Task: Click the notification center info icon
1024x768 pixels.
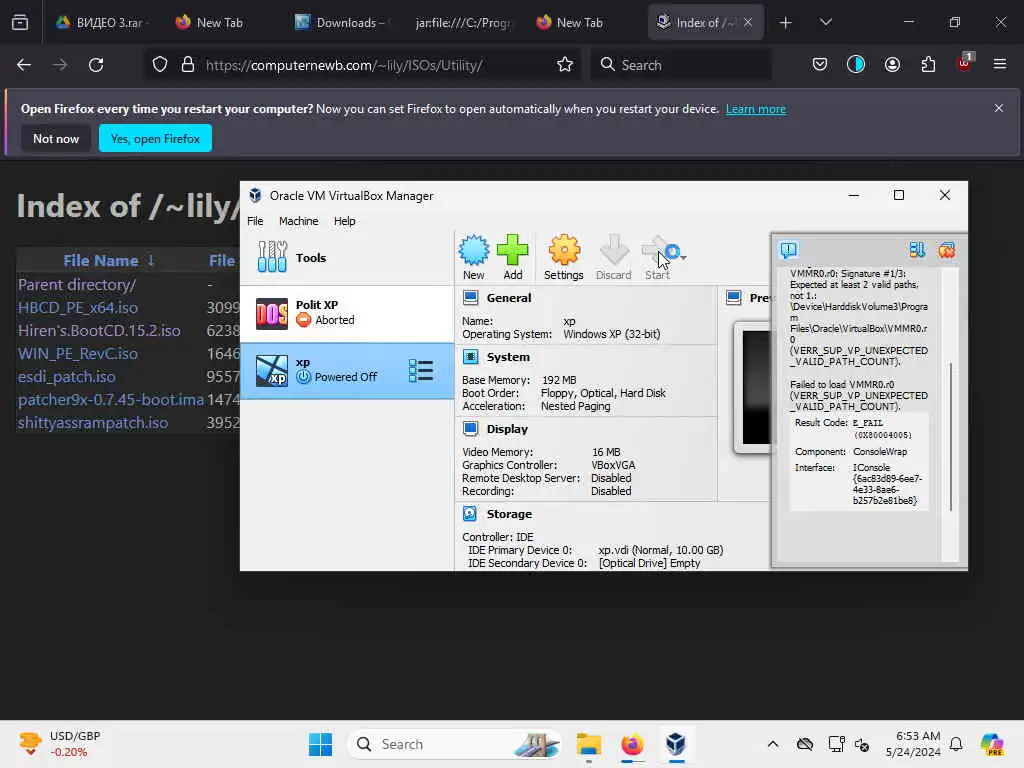Action: tap(789, 249)
